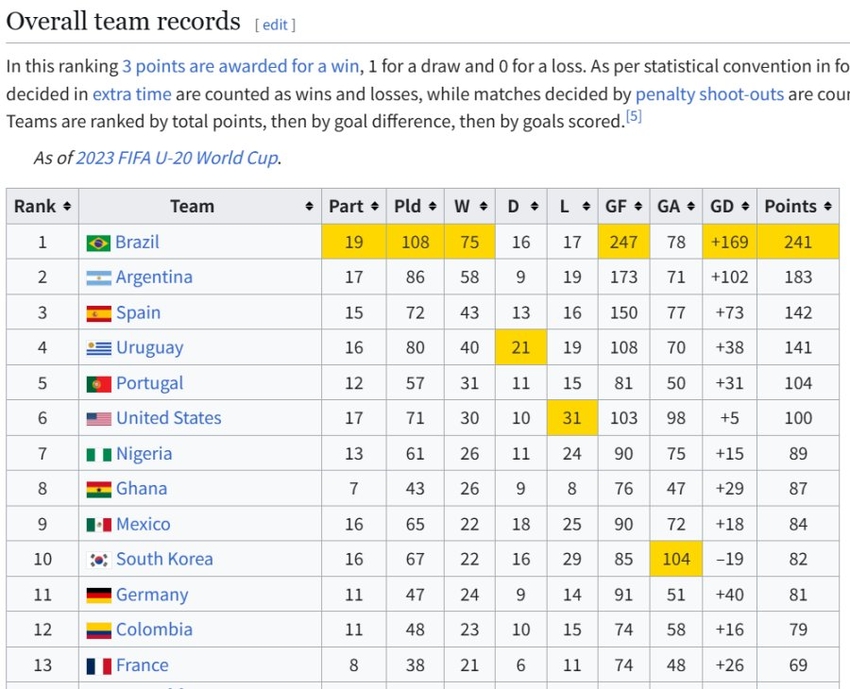Click the Brazil flag icon
The image size is (850, 689).
(98, 243)
